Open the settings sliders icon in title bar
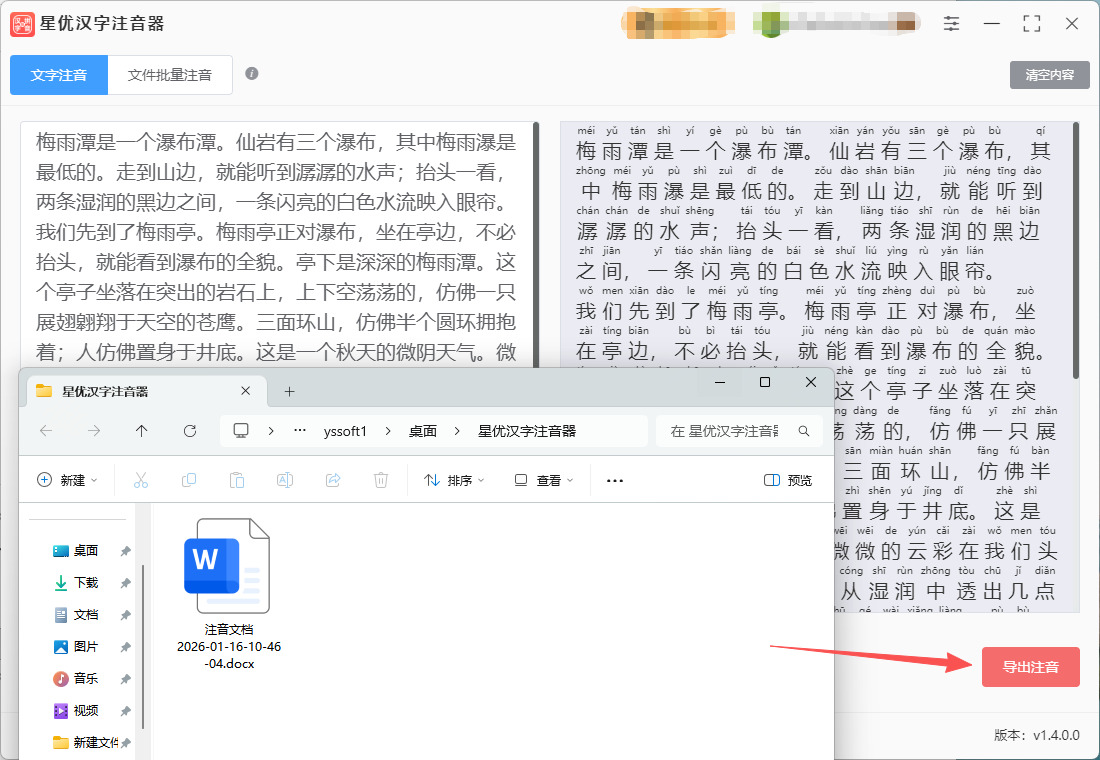 [x=951, y=24]
